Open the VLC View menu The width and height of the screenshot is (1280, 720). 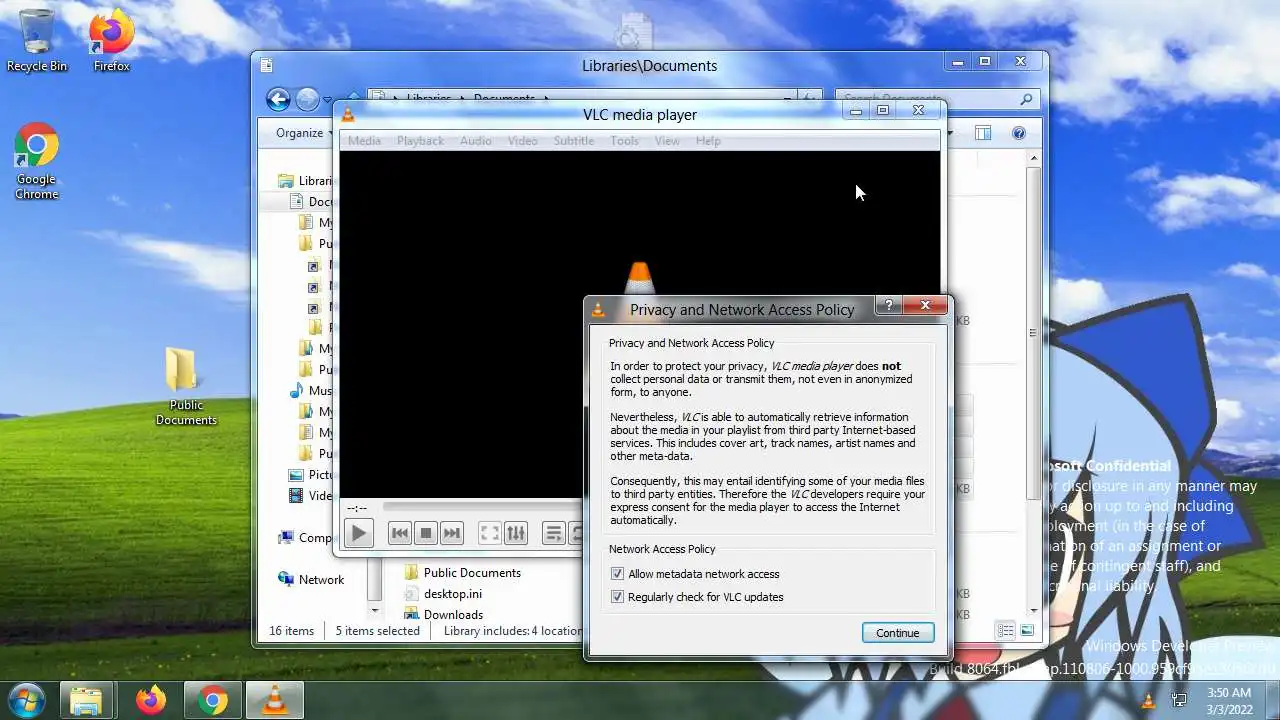(x=667, y=141)
